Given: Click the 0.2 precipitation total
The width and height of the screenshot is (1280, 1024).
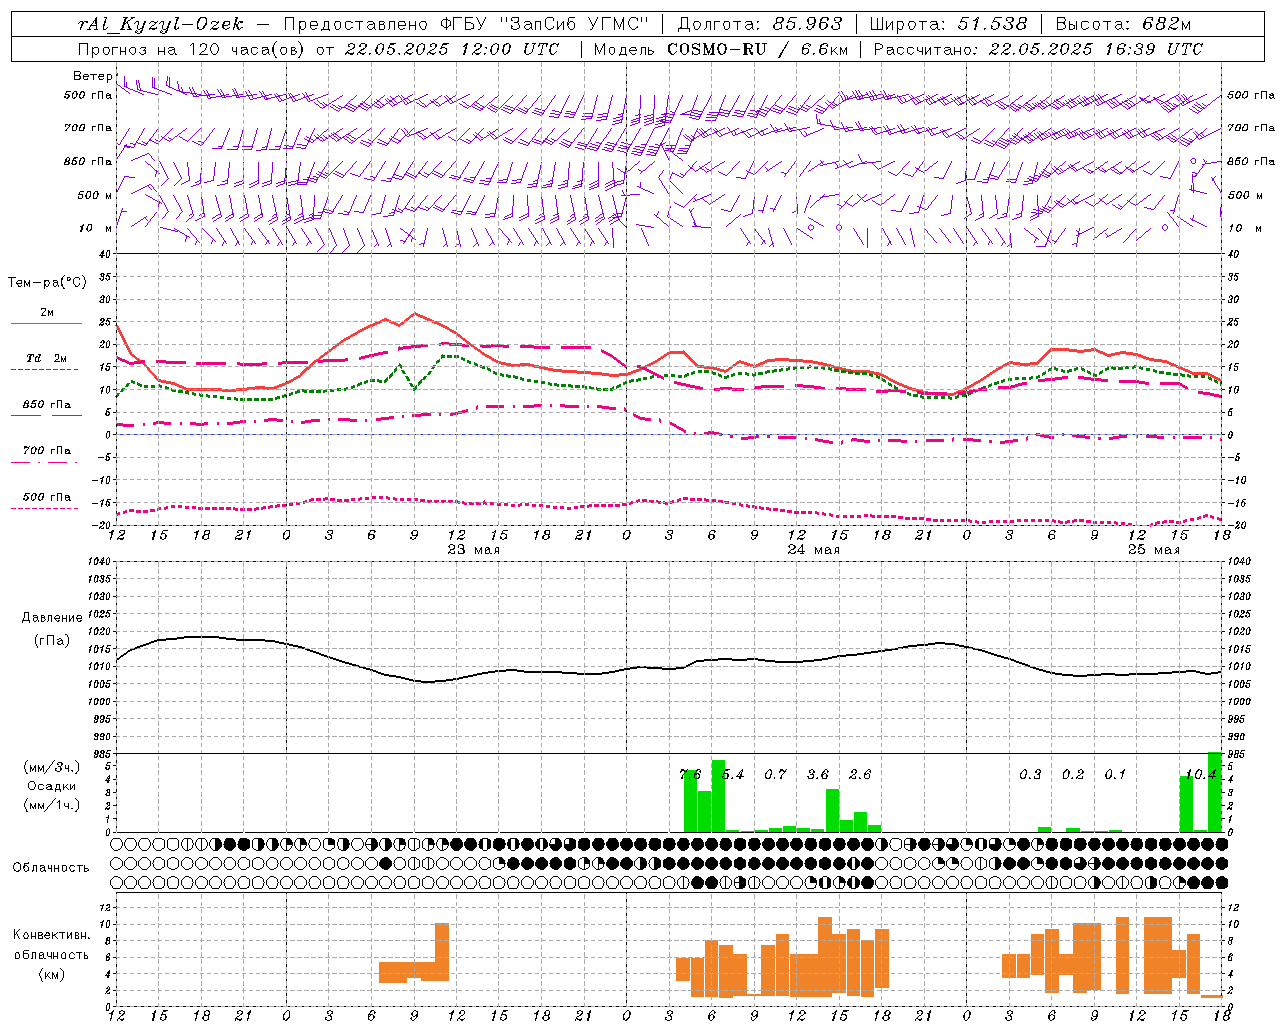Looking at the screenshot, I should point(1073,774).
